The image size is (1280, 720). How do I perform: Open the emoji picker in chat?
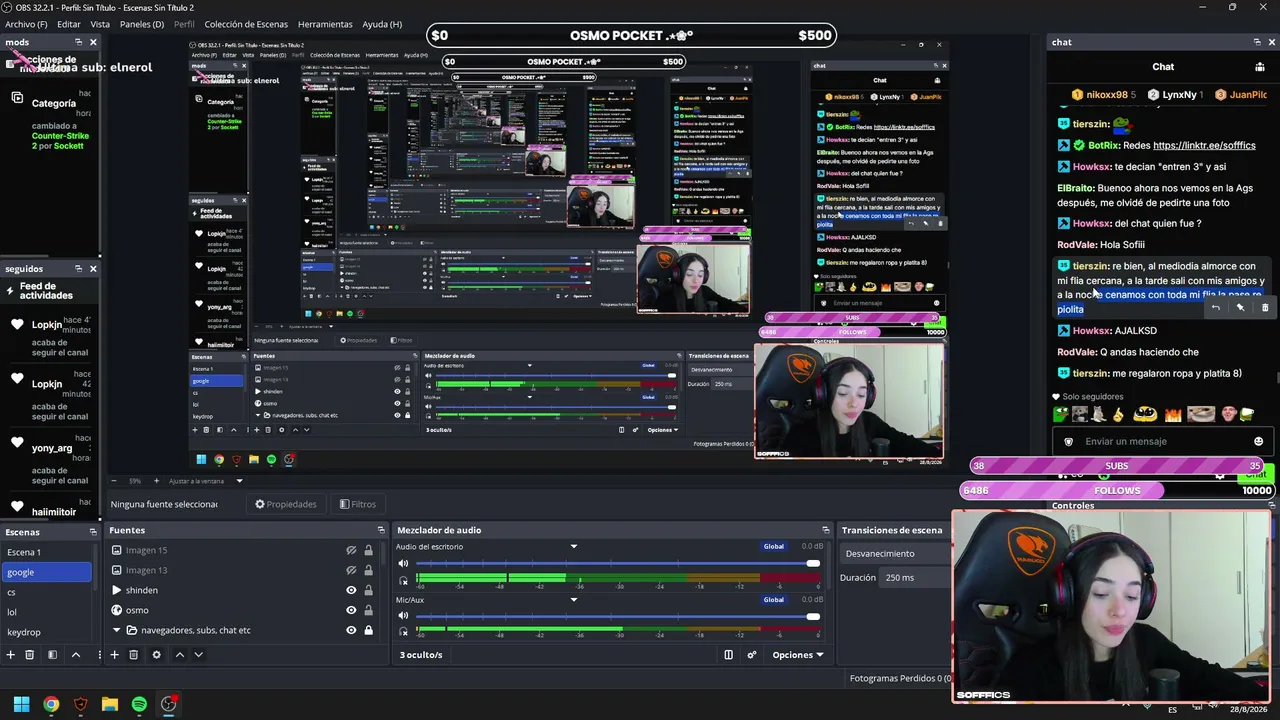[x=1258, y=441]
